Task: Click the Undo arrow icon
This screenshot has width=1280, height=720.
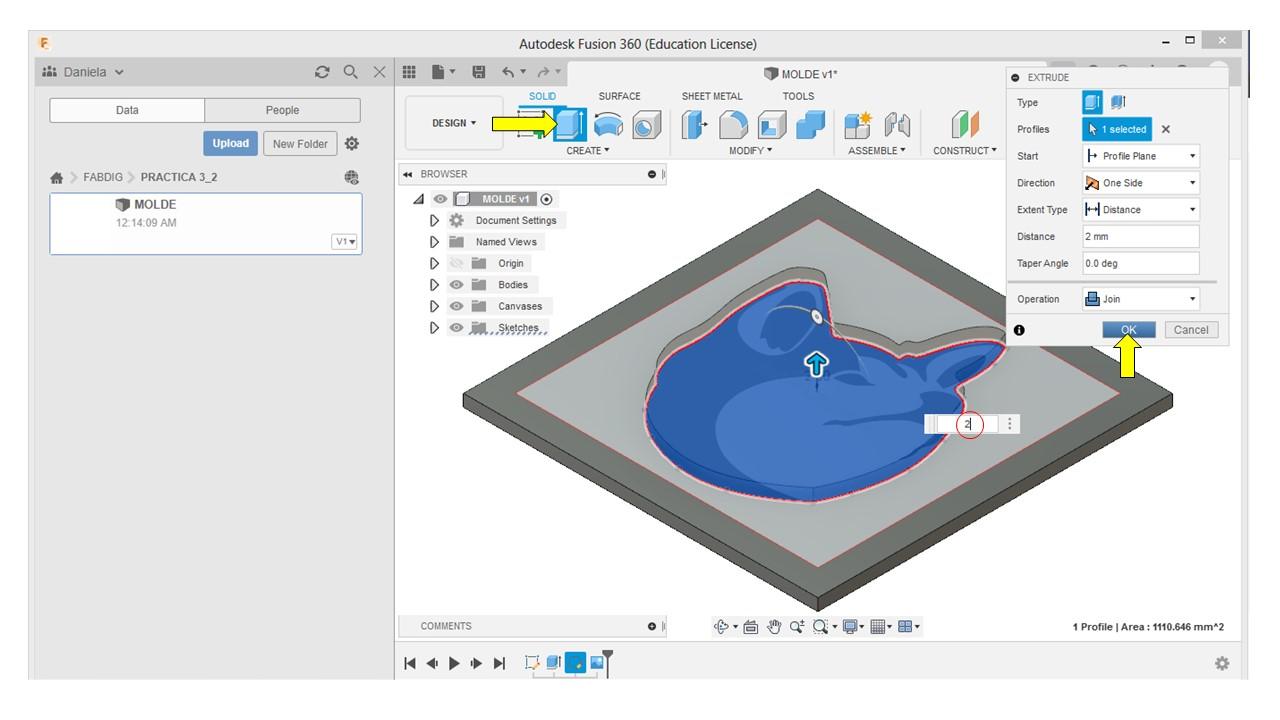Action: tap(507, 73)
